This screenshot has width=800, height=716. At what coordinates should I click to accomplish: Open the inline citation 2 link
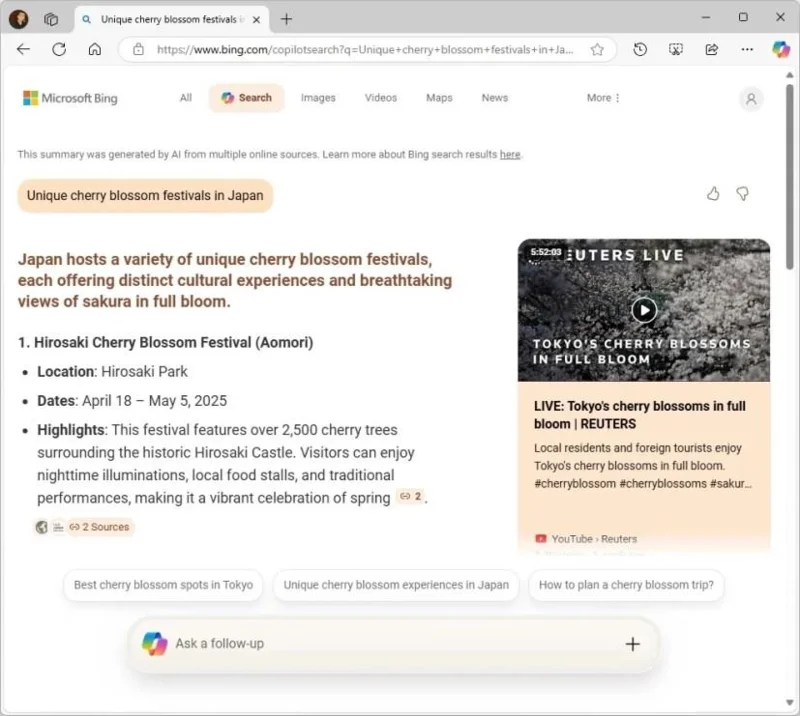click(411, 496)
